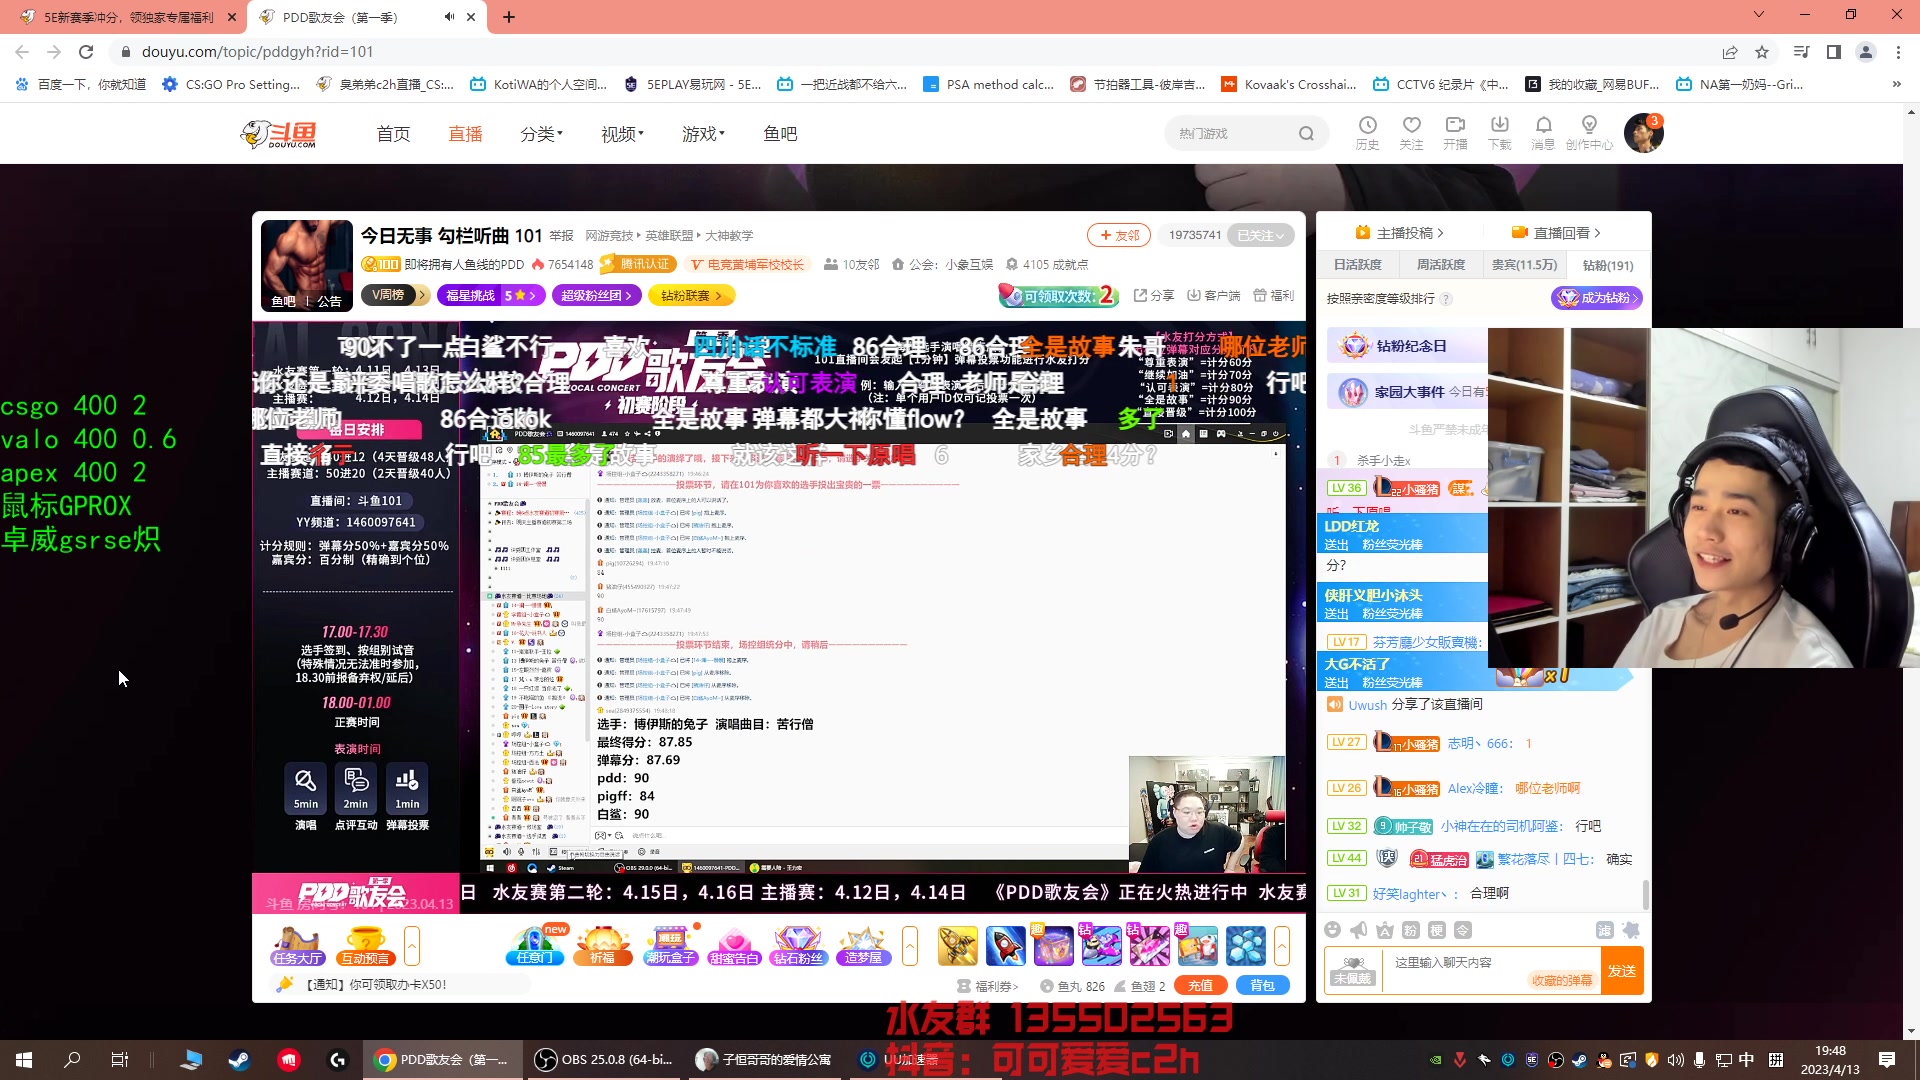This screenshot has height=1080, width=1920.
Task: Open the 互动预言 prediction icon
Action: pyautogui.click(x=367, y=945)
